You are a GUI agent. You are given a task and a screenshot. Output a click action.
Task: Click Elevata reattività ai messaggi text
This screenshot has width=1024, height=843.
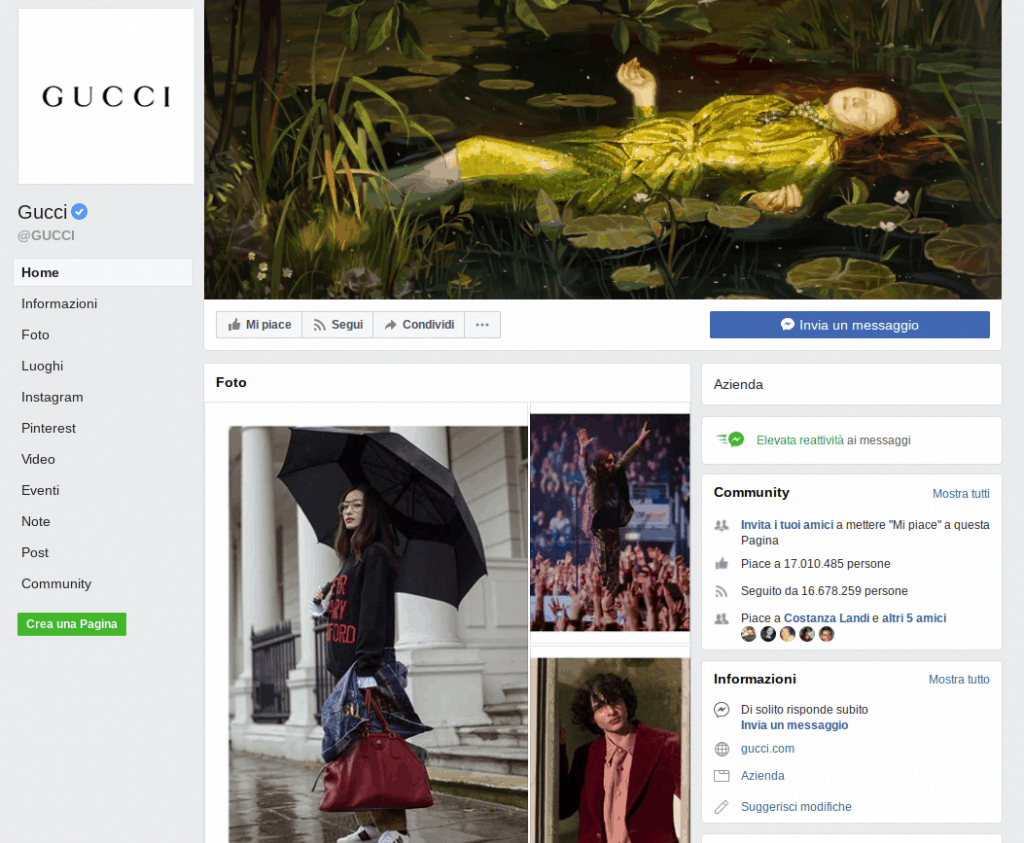pyautogui.click(x=833, y=440)
